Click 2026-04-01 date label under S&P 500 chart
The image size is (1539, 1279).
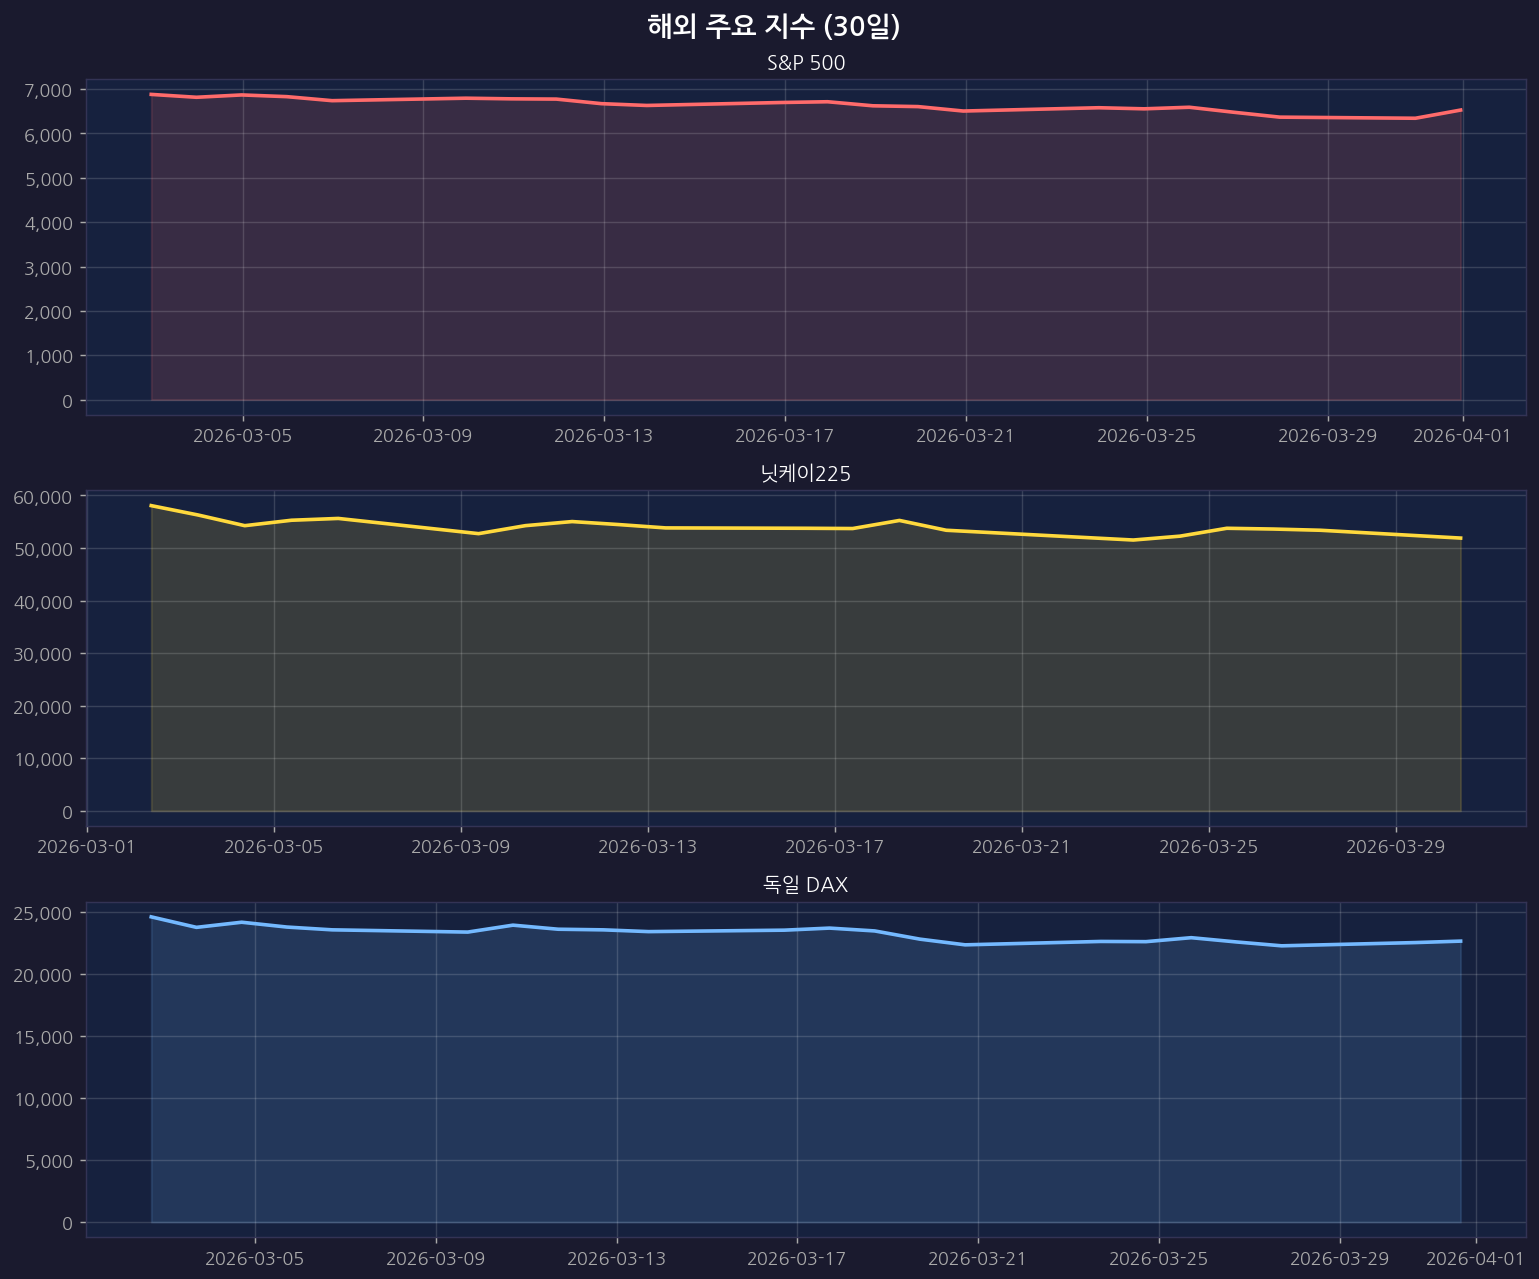(1462, 436)
